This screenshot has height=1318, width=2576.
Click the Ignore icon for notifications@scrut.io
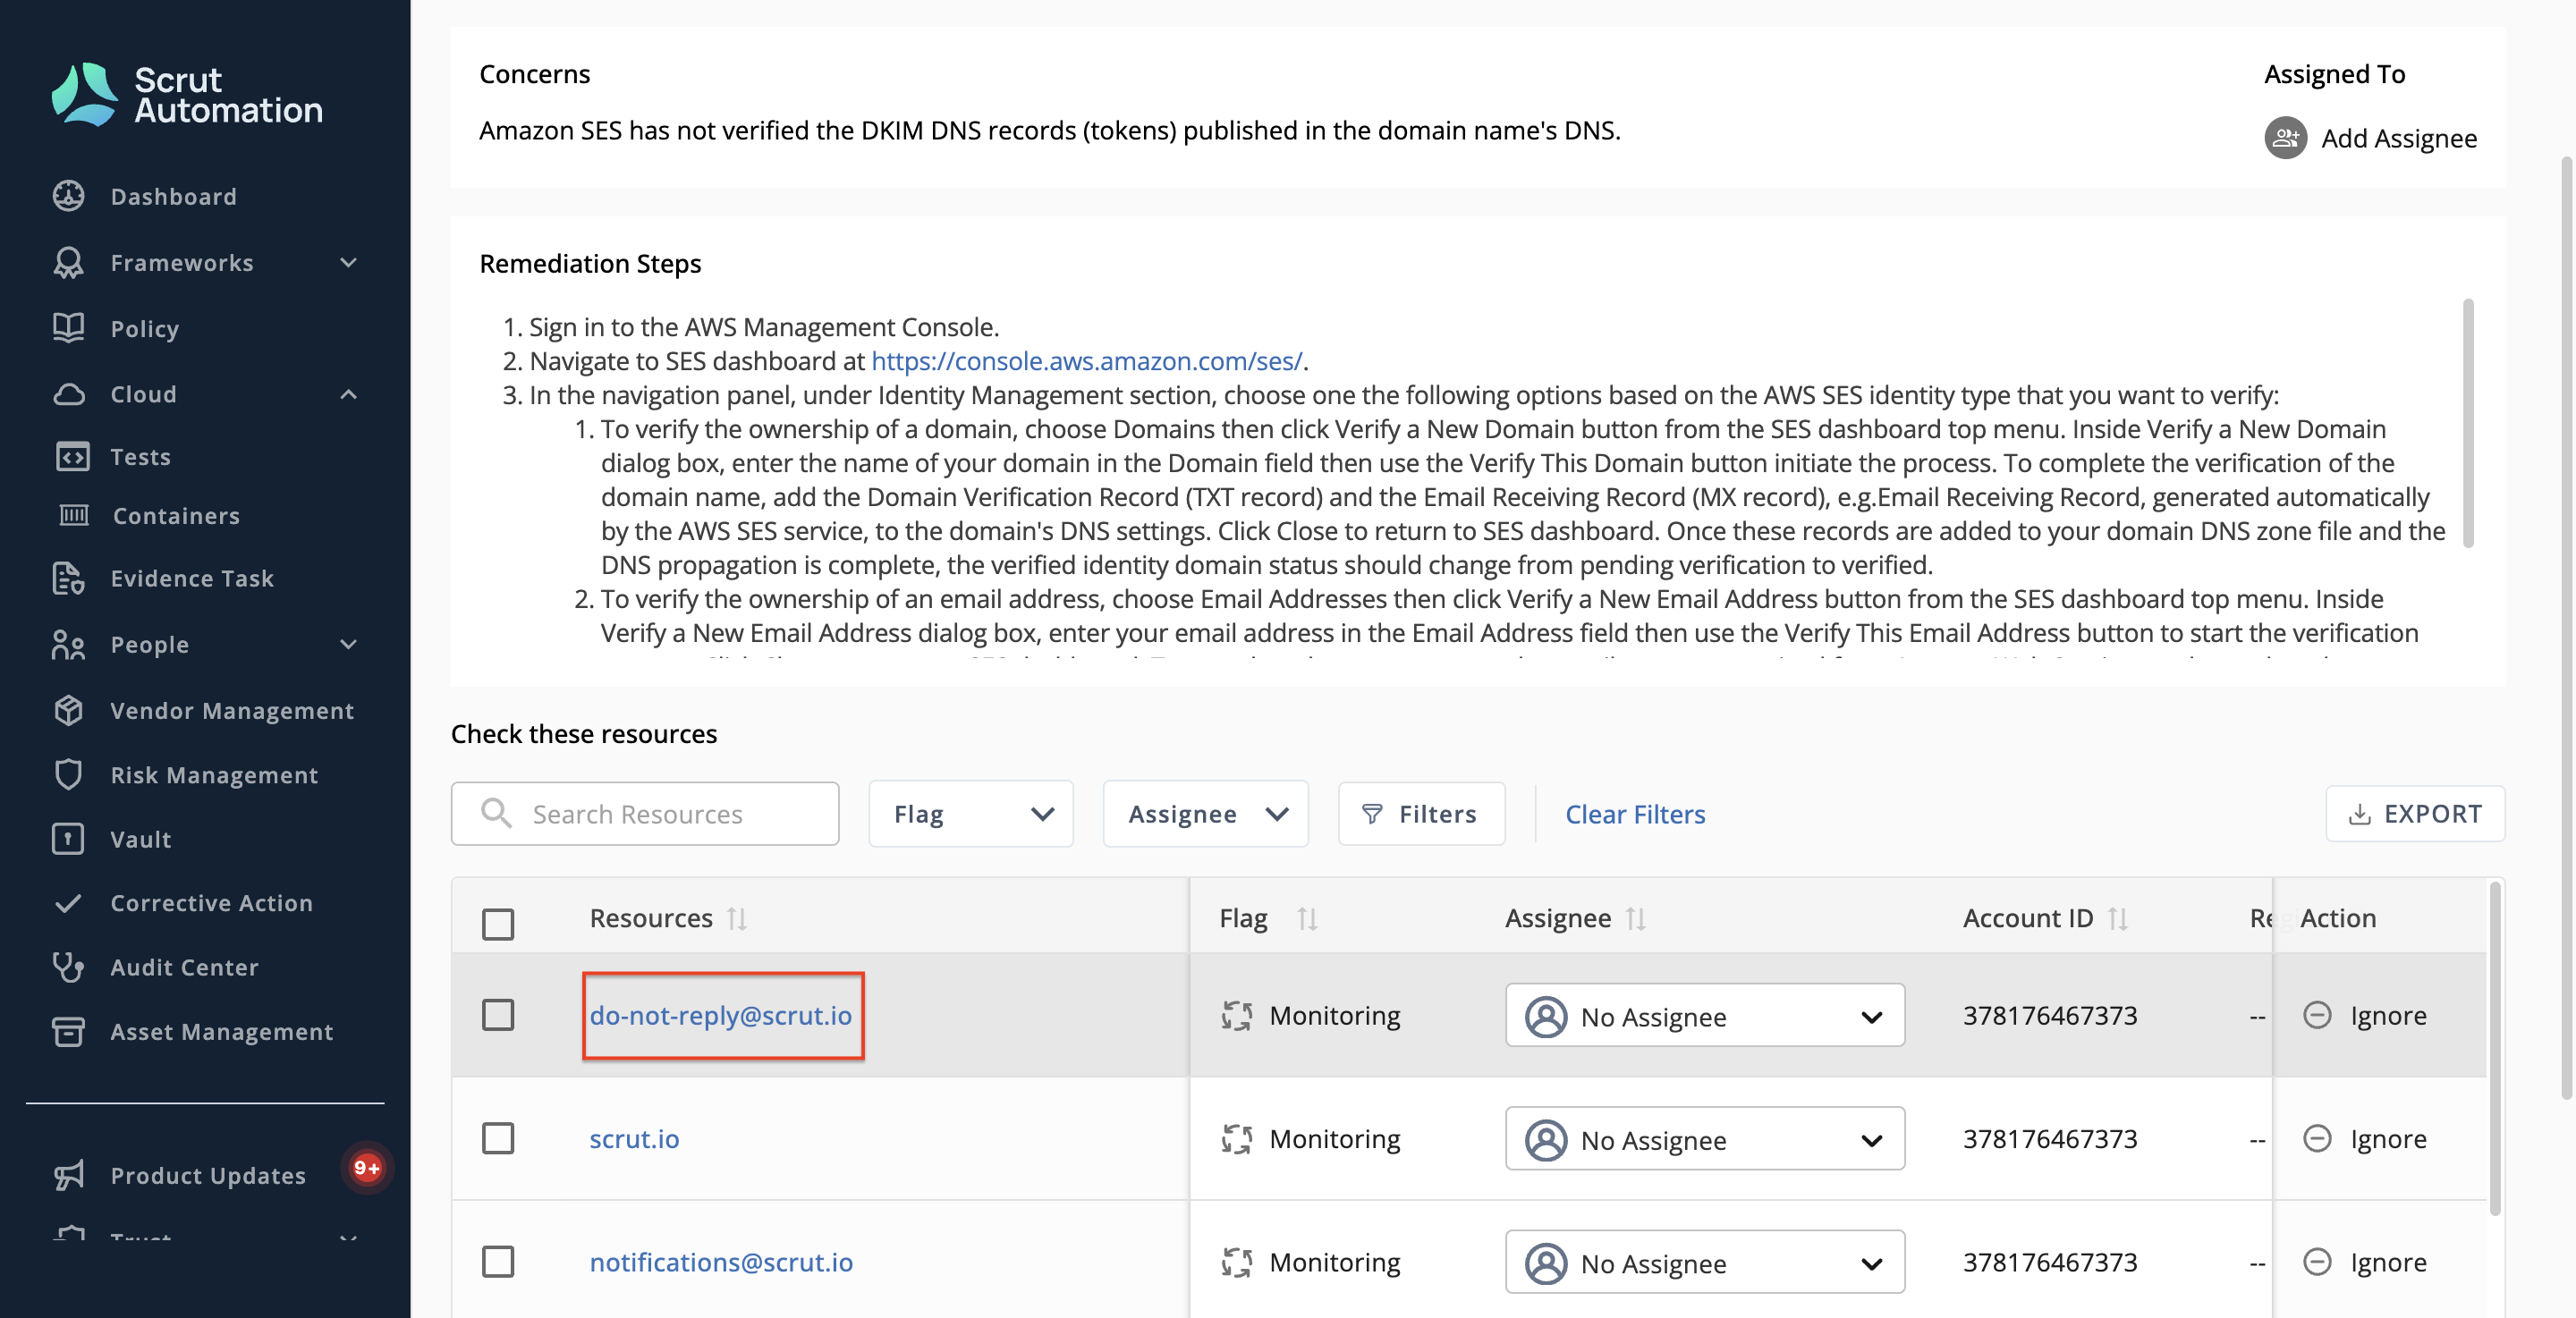(x=2317, y=1262)
